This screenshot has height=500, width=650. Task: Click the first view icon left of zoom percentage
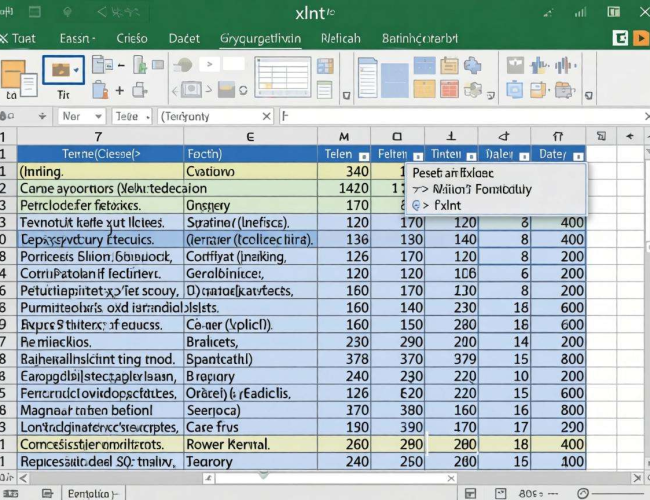(x=471, y=493)
